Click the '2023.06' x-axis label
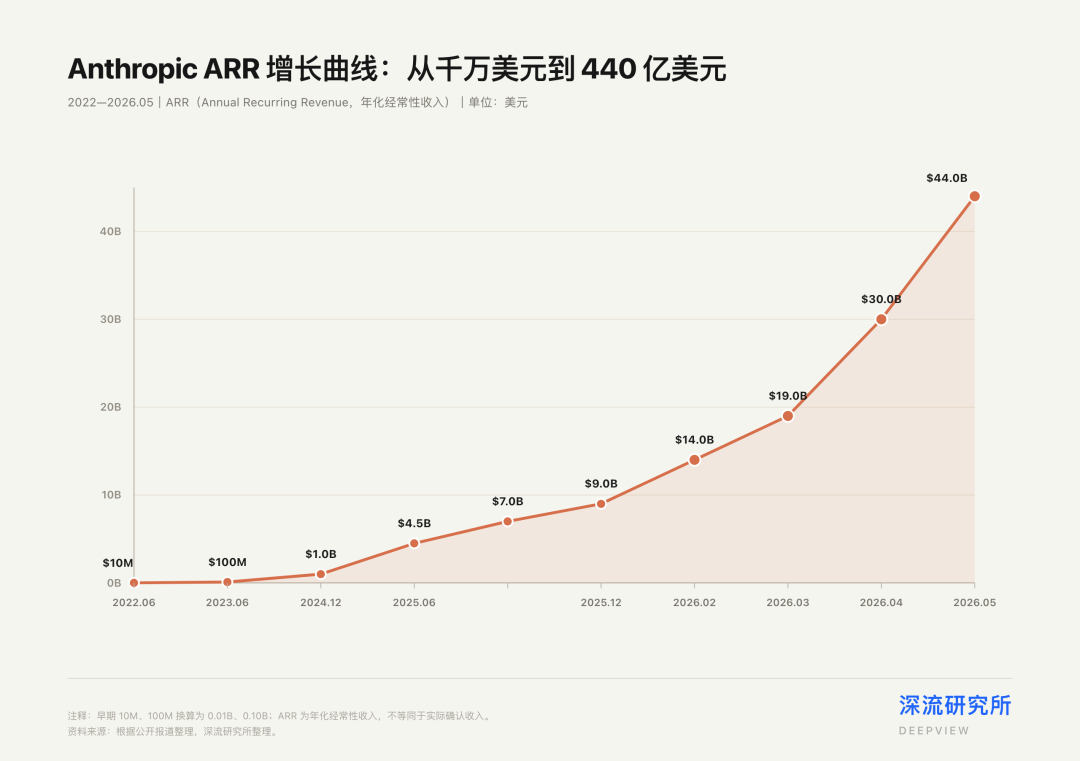 point(227,603)
